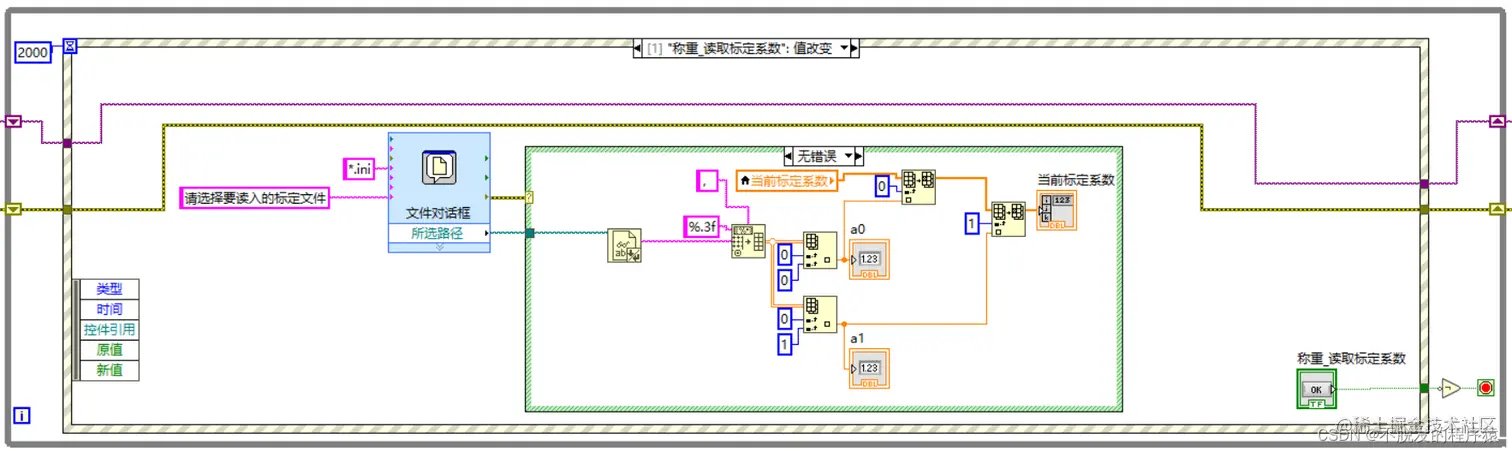Select the Index Array node feeding a0
Screen dimensions: 1512x451
point(820,251)
